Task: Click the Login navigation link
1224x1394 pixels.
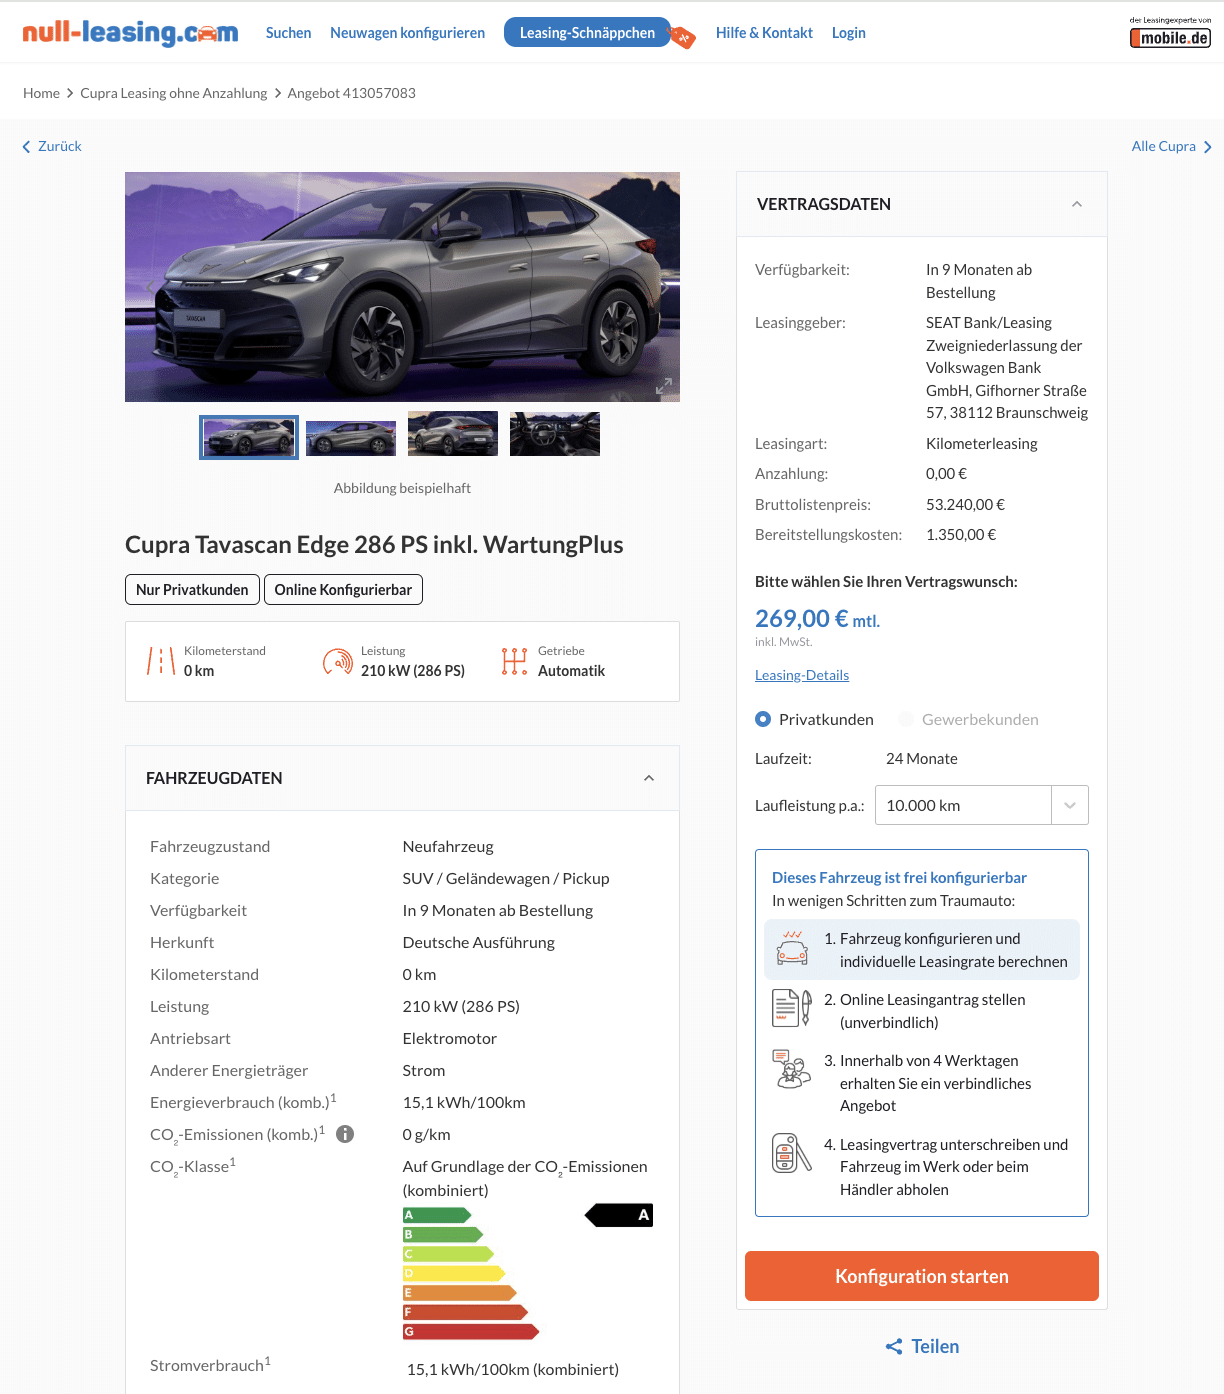Action: (848, 33)
